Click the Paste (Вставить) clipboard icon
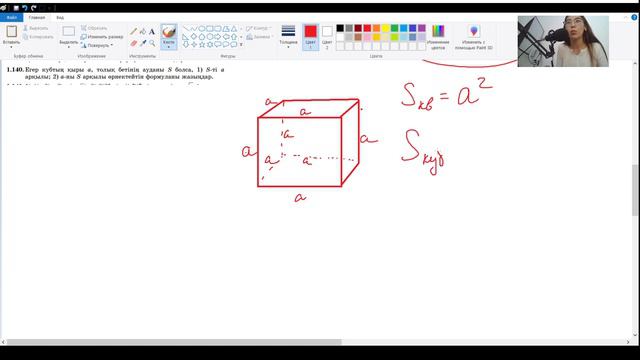The height and width of the screenshot is (360, 640). [11, 31]
